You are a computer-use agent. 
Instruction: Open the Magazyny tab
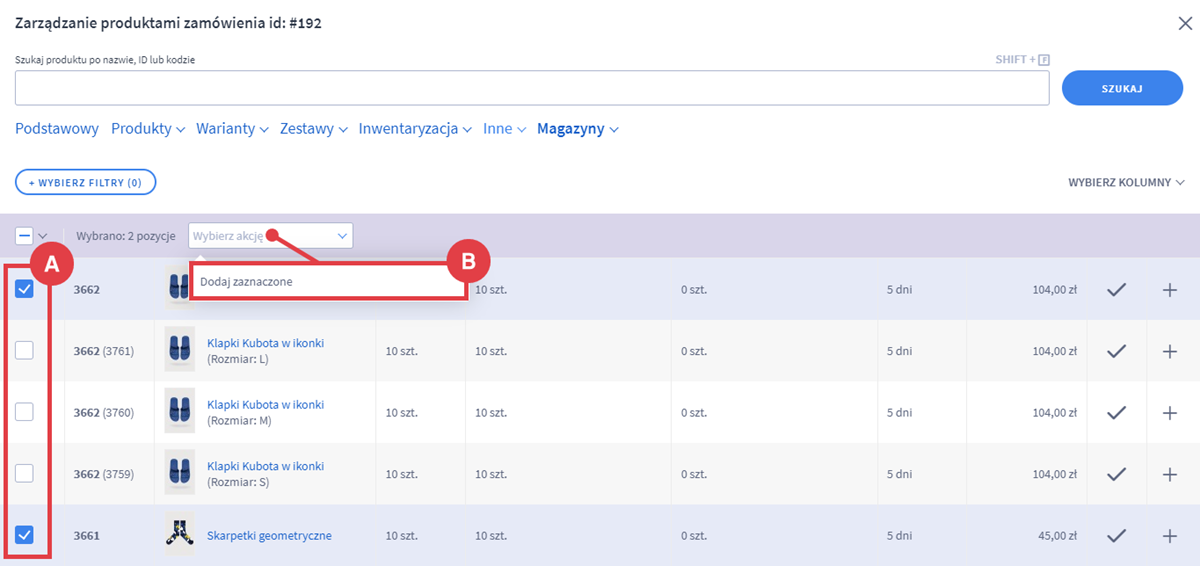tap(577, 129)
